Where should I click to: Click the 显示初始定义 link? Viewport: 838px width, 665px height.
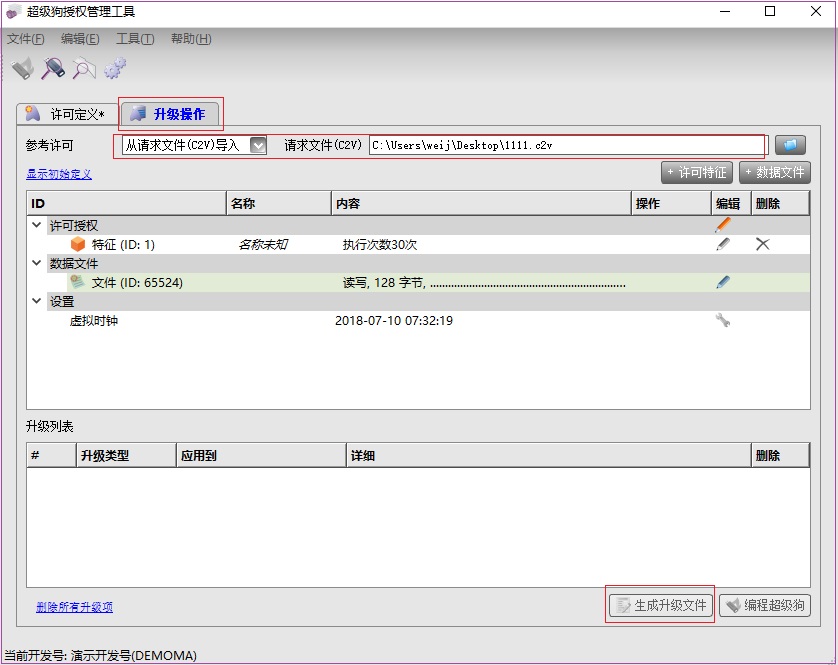click(x=59, y=174)
